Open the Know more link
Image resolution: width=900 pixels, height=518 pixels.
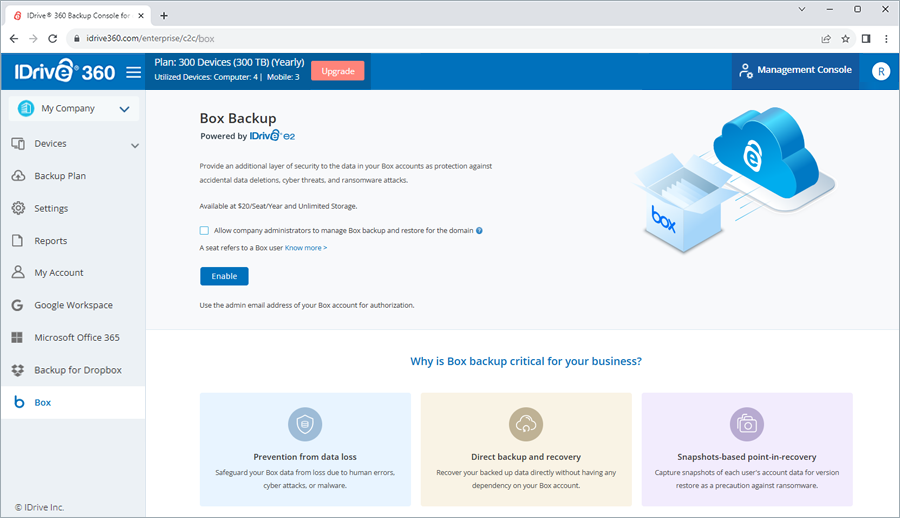tap(306, 248)
